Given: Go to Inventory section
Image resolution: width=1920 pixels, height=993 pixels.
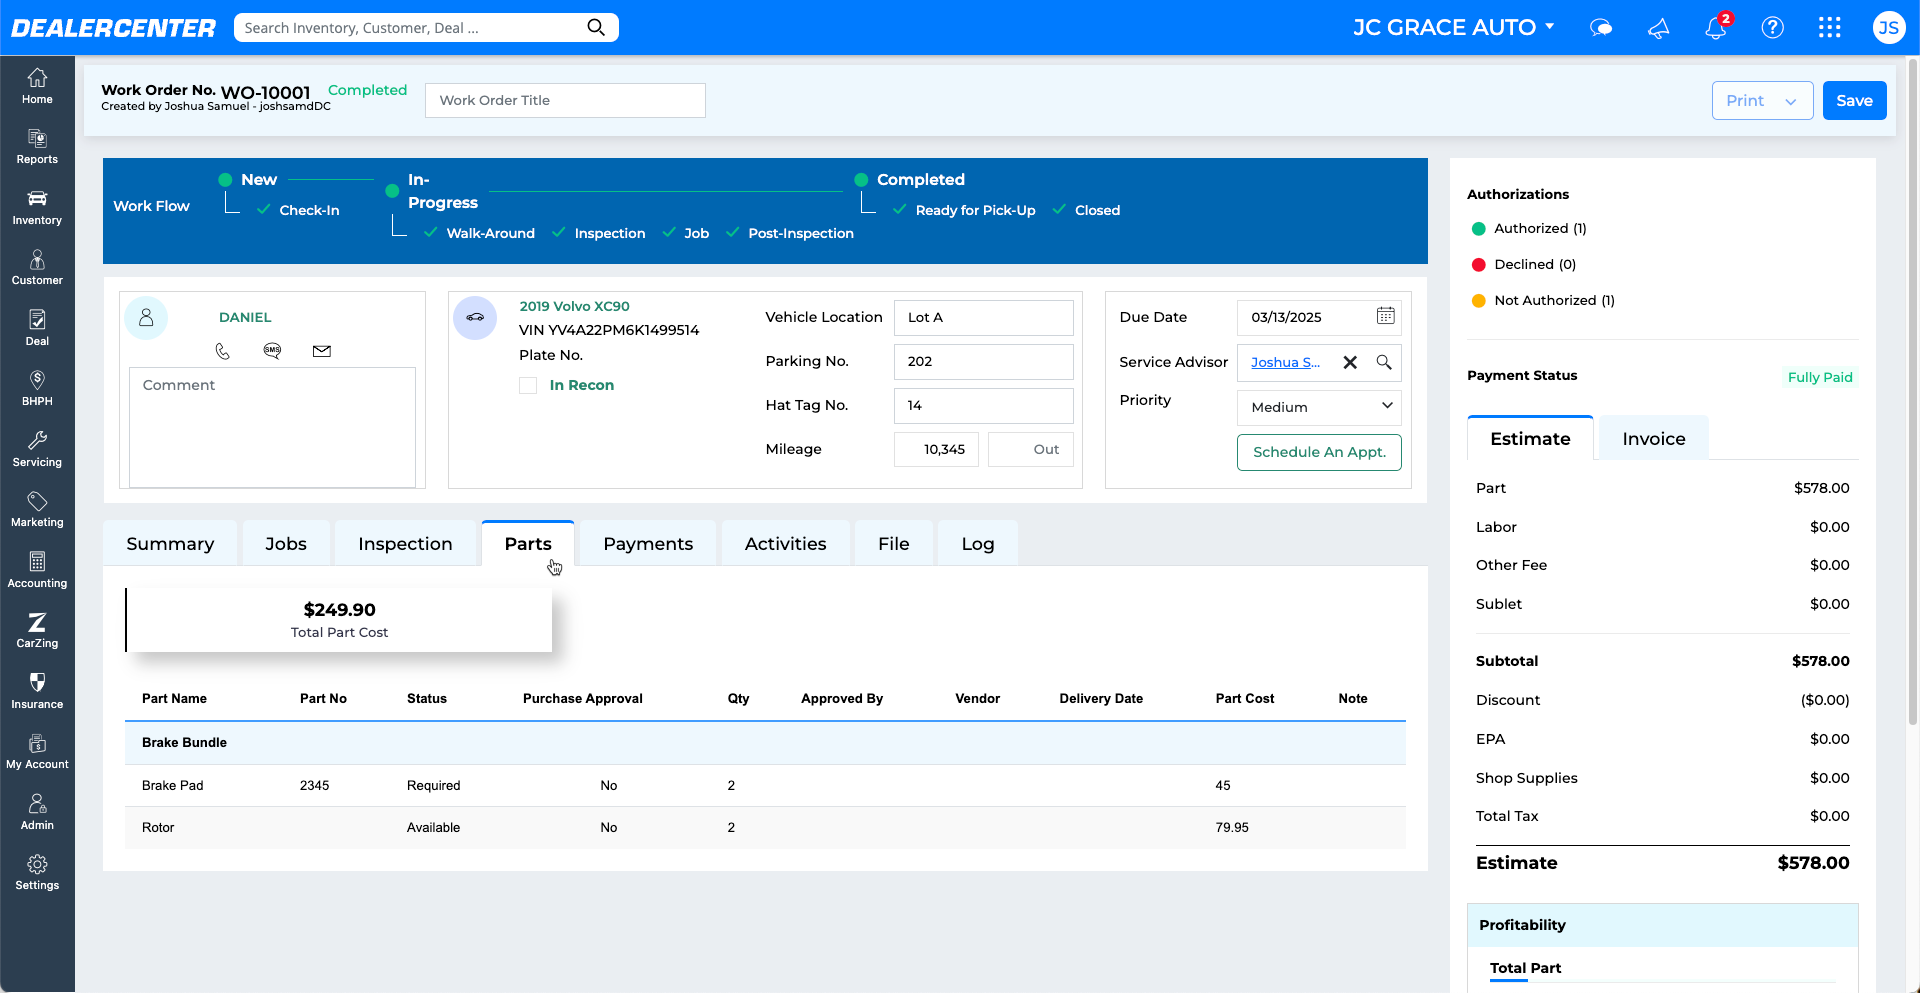Looking at the screenshot, I should click(37, 207).
